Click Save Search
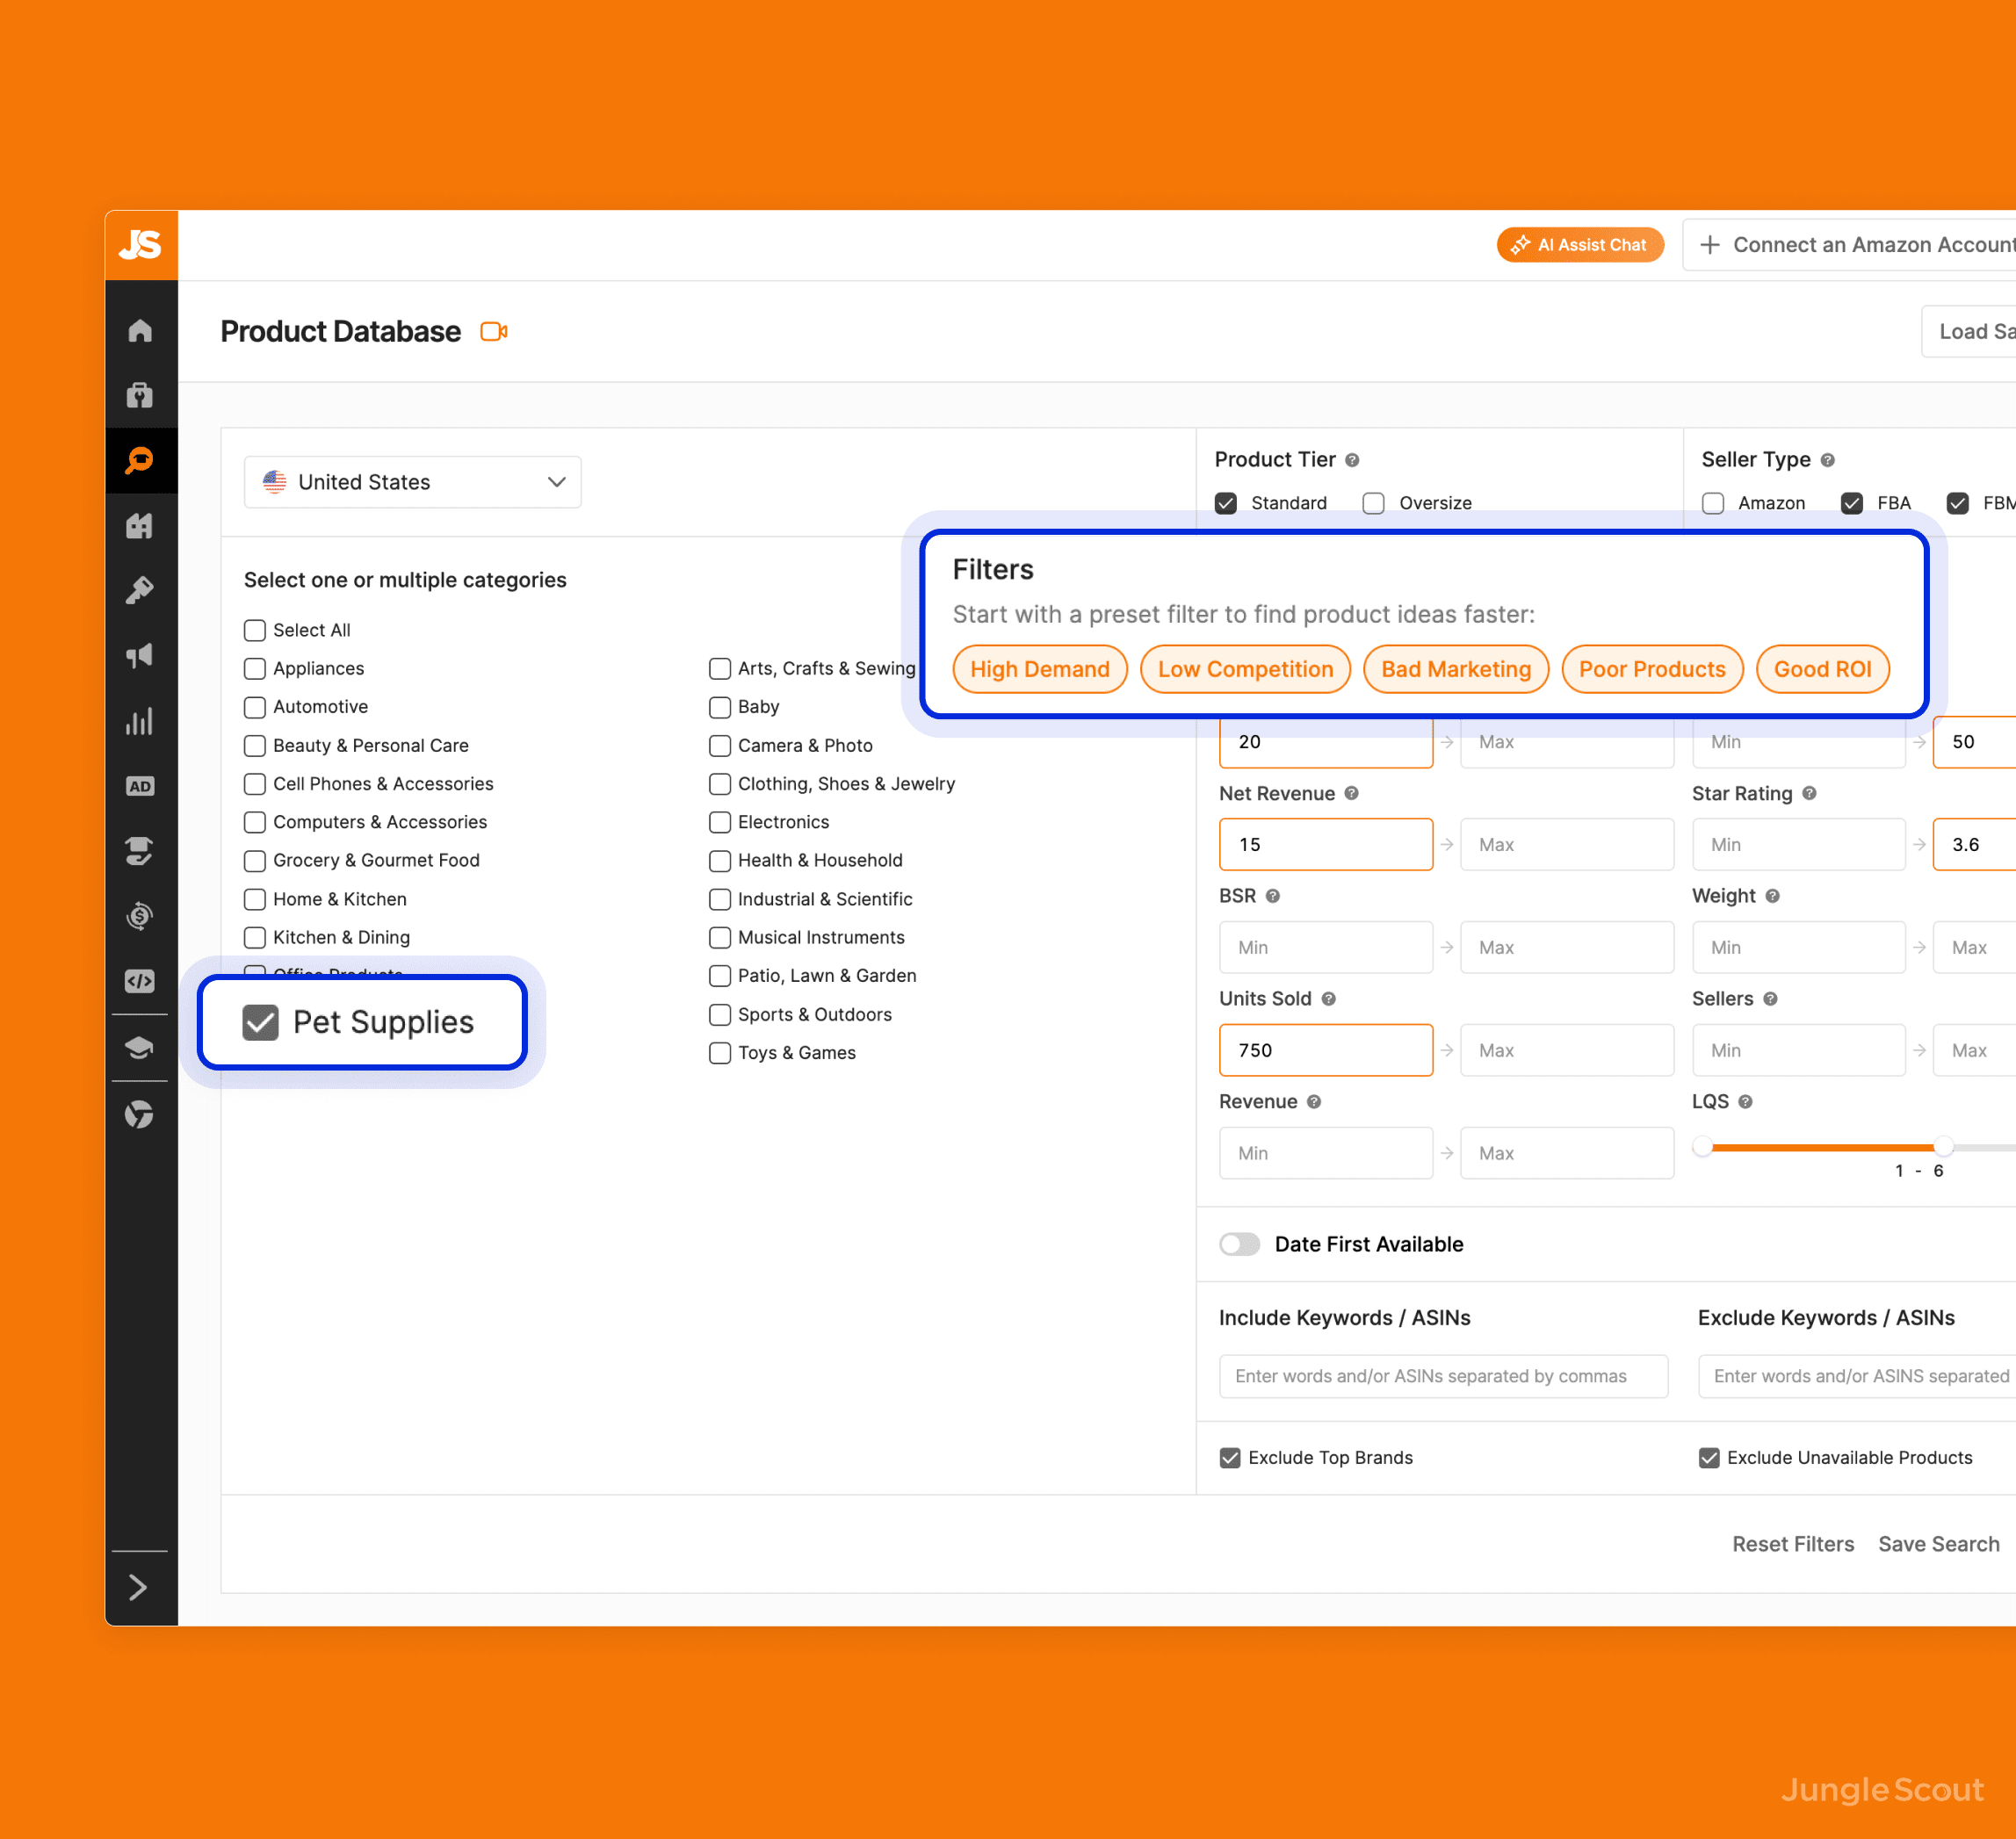 (1938, 1544)
